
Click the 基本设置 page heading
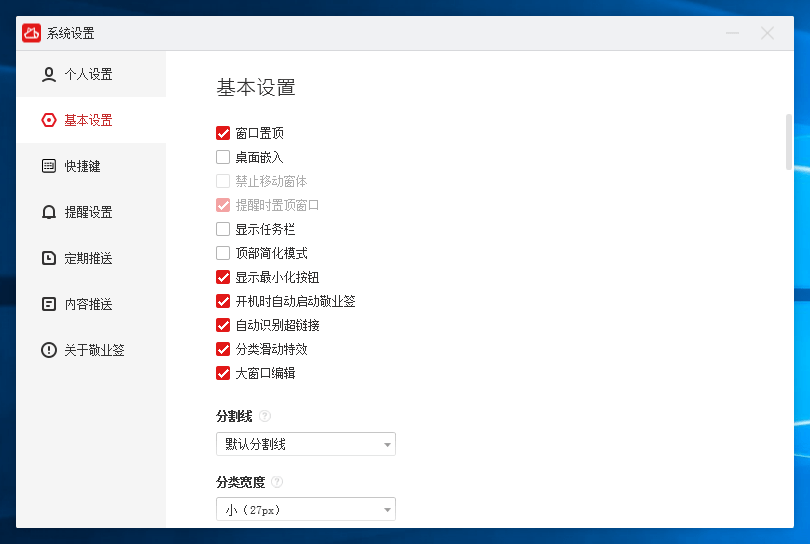tap(256, 88)
